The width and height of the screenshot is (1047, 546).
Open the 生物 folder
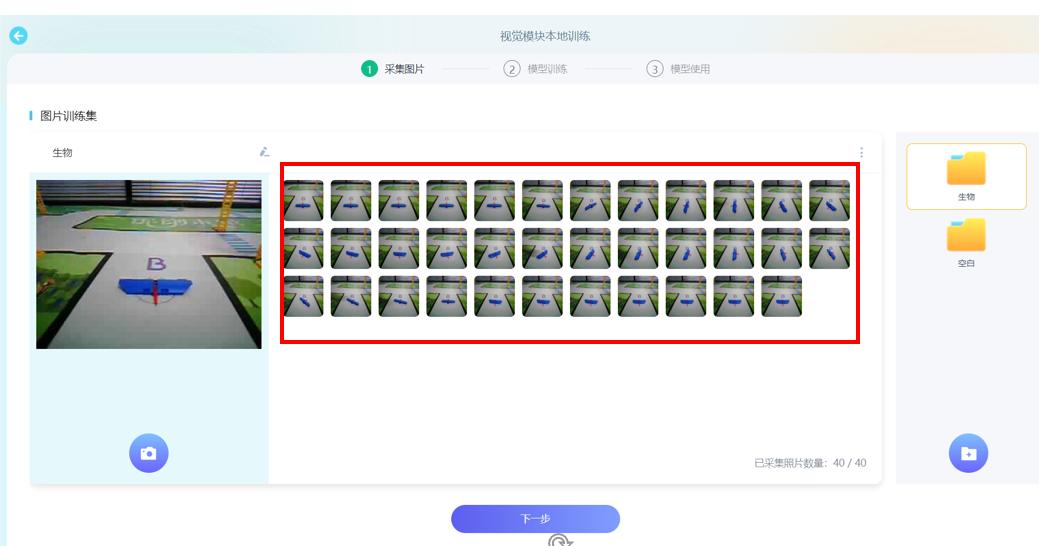click(966, 176)
